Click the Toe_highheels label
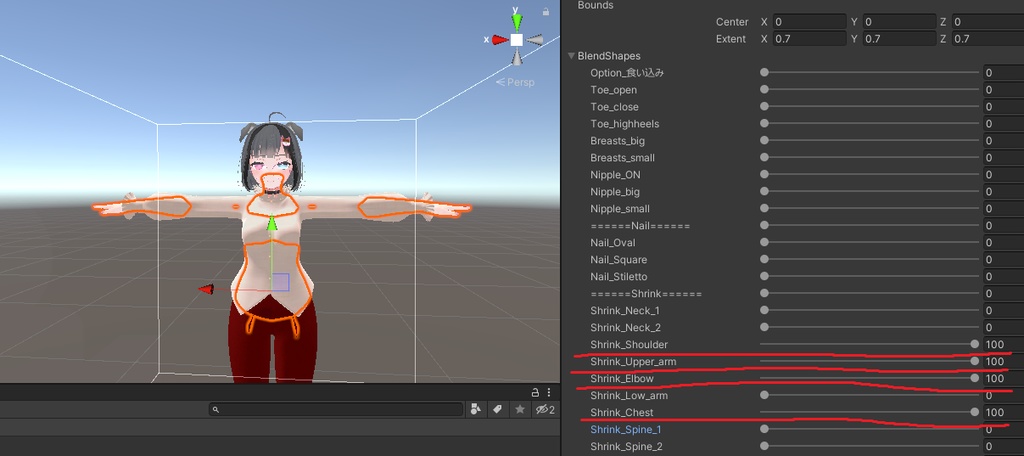Screen dimensions: 1024x456 point(624,123)
